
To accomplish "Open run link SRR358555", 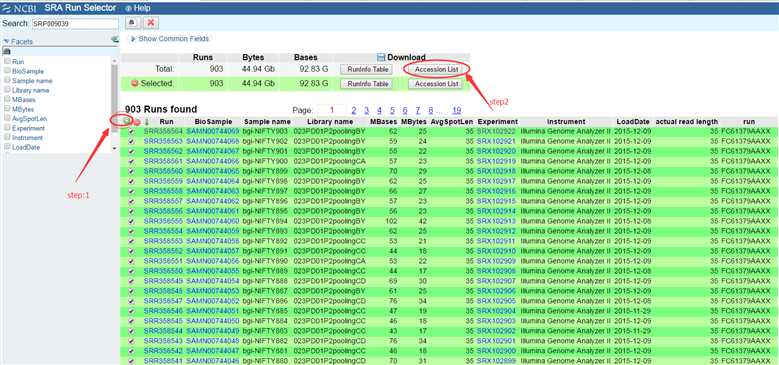I will click(x=163, y=221).
